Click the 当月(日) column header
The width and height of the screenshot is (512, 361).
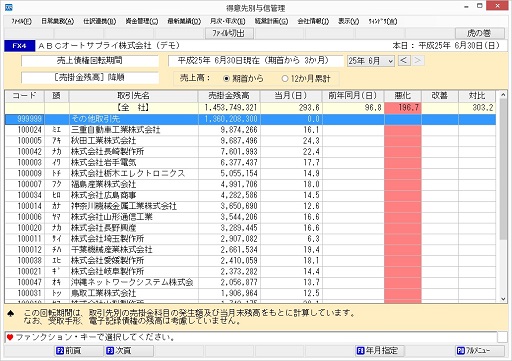point(291,96)
